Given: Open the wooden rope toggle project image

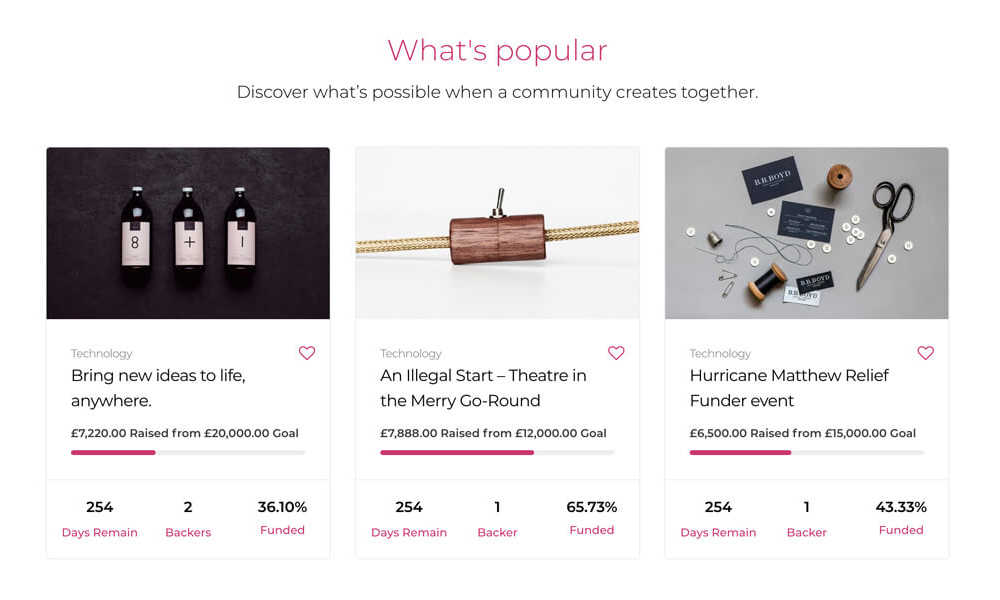Looking at the screenshot, I should coord(497,233).
